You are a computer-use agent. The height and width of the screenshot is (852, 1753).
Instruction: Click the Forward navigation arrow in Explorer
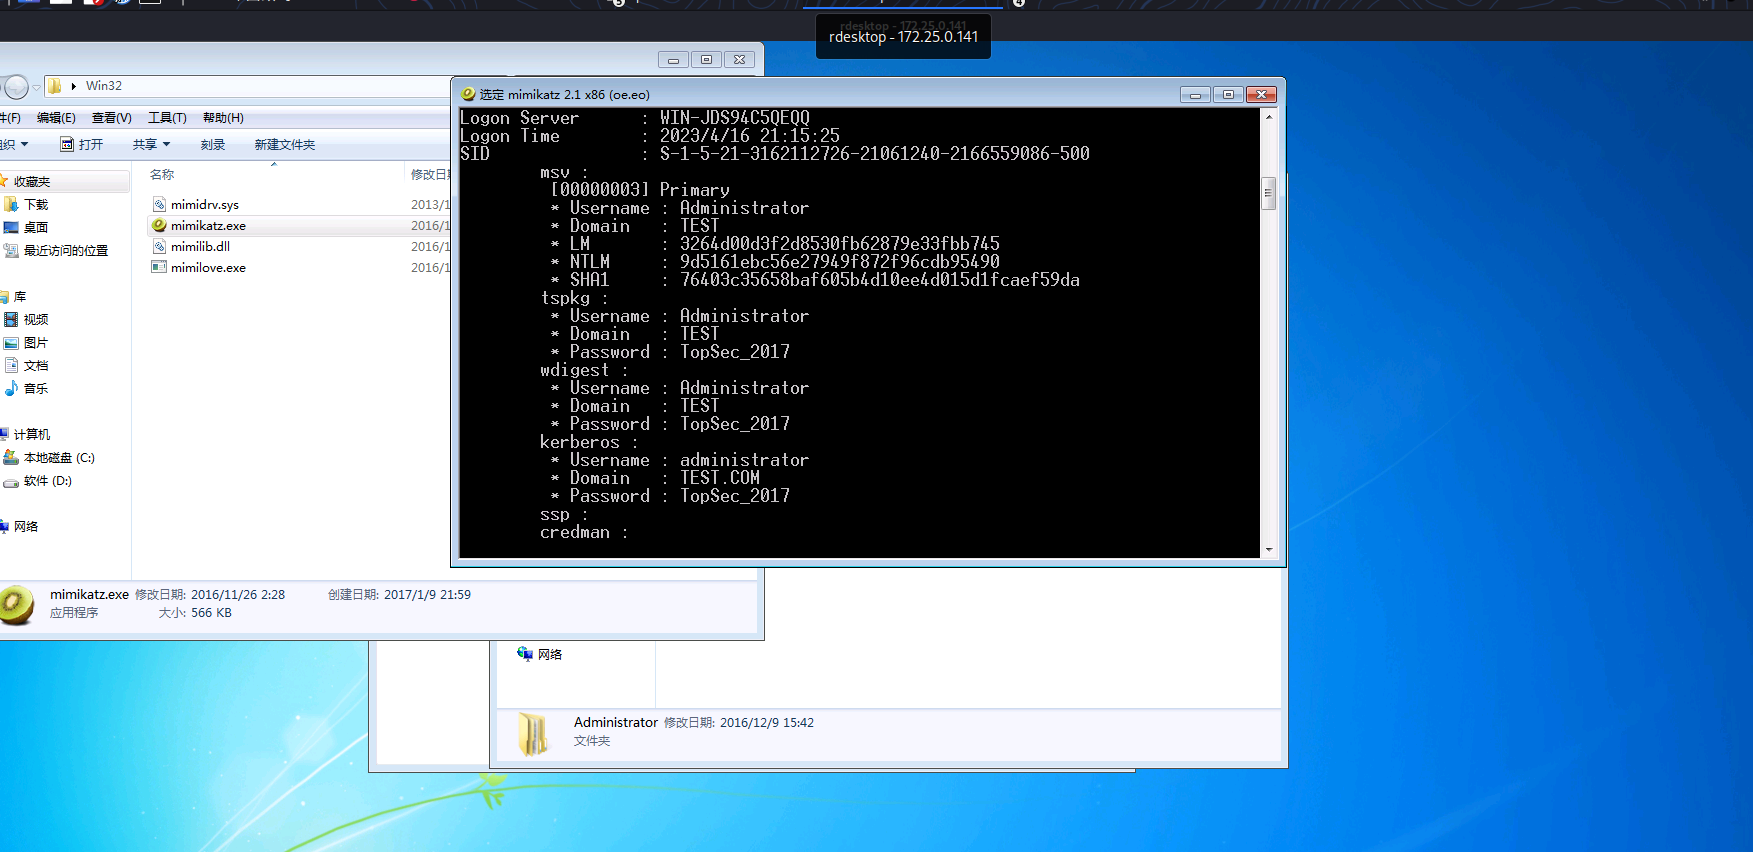click(16, 87)
